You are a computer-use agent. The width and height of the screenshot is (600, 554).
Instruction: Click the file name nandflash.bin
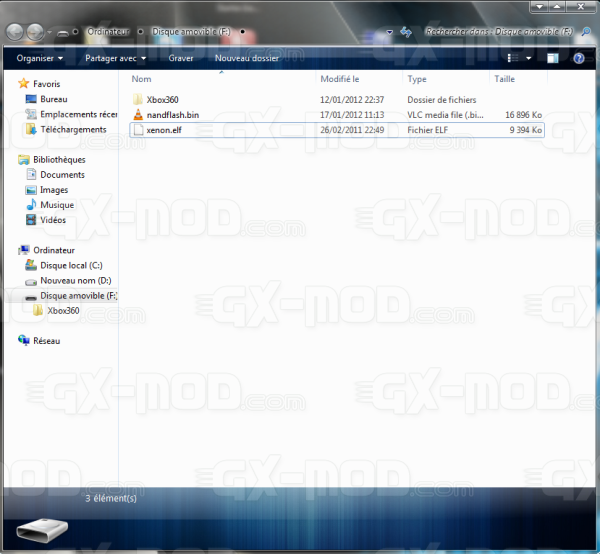(x=173, y=115)
